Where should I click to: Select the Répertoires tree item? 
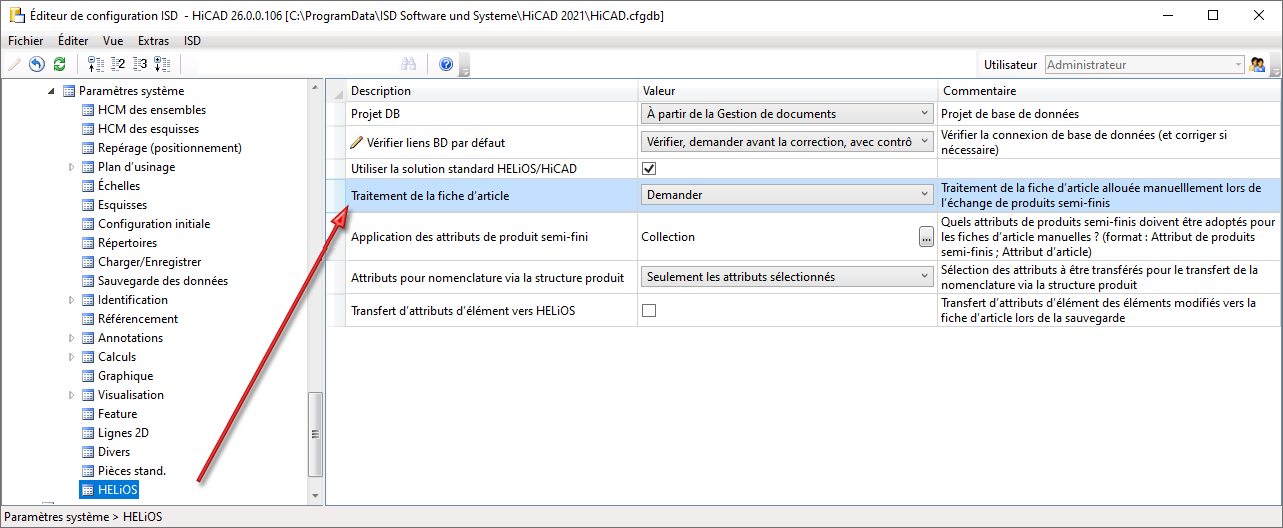pos(127,243)
